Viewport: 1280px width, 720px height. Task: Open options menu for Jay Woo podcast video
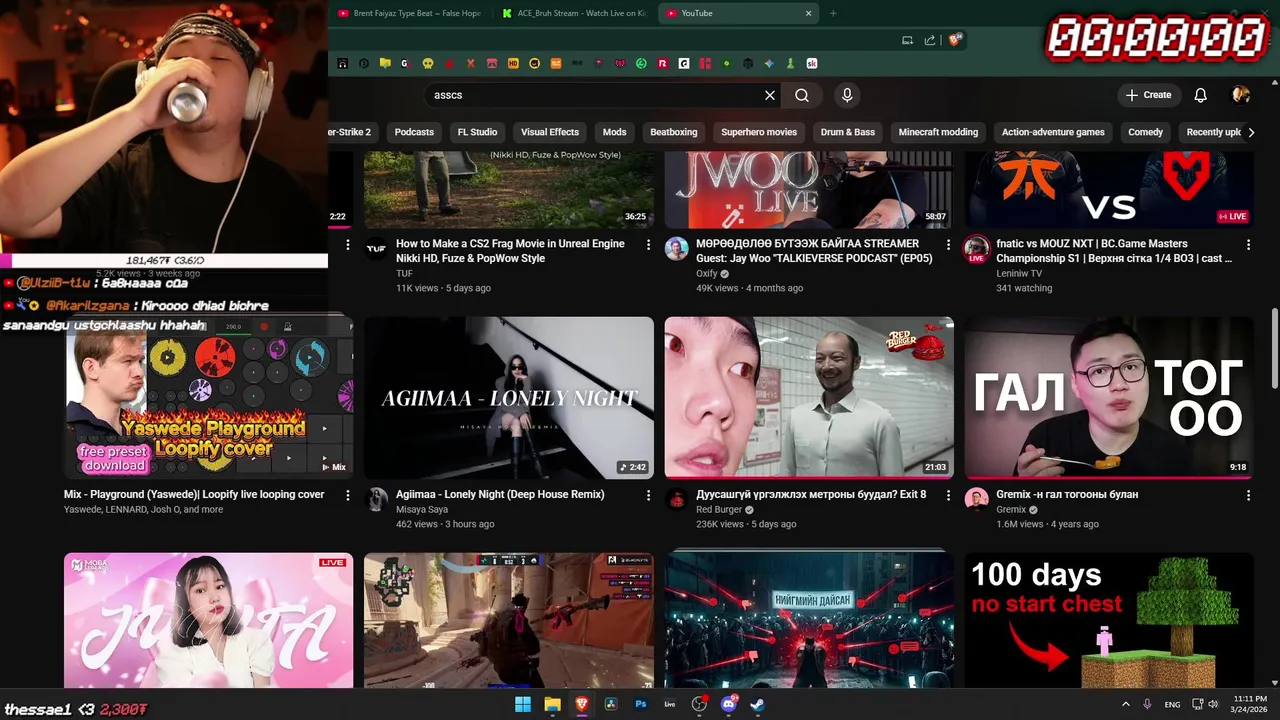pyautogui.click(x=948, y=244)
